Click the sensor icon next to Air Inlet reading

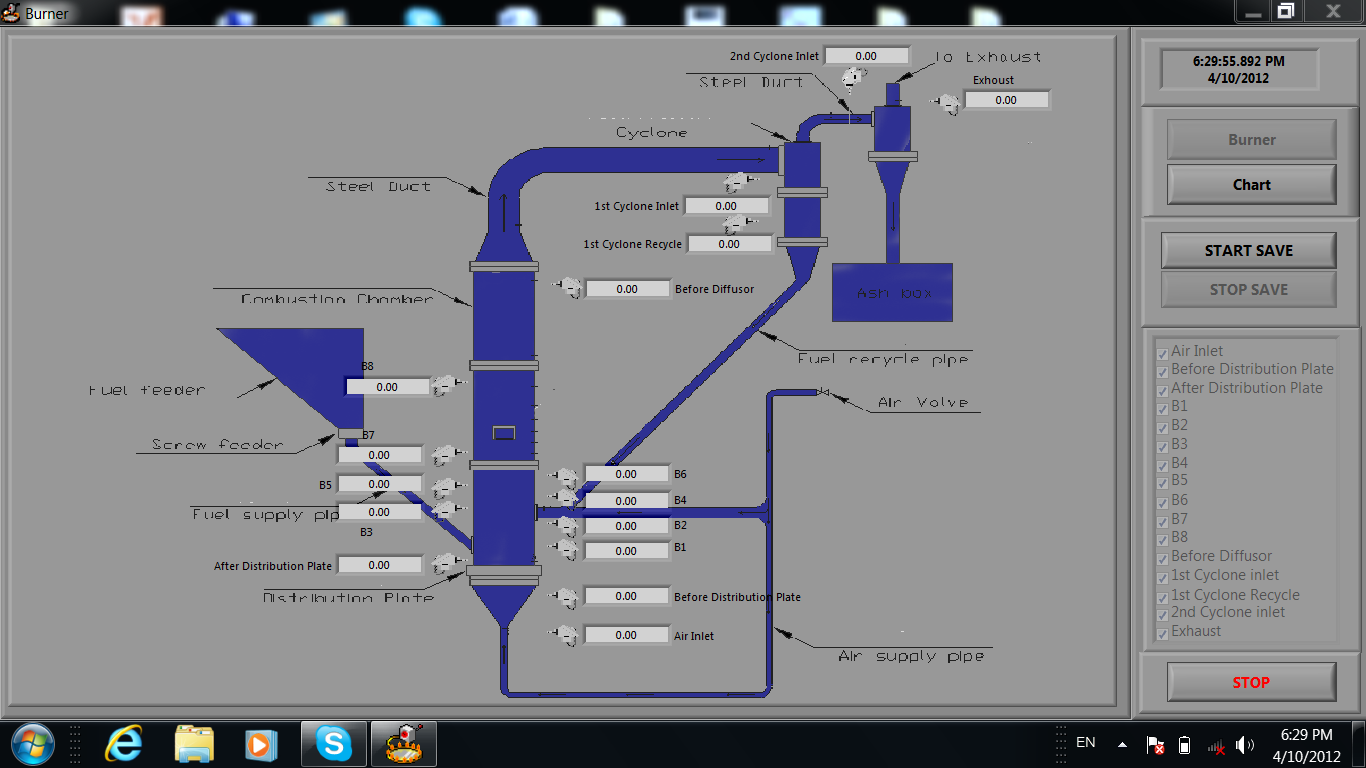pyautogui.click(x=565, y=635)
